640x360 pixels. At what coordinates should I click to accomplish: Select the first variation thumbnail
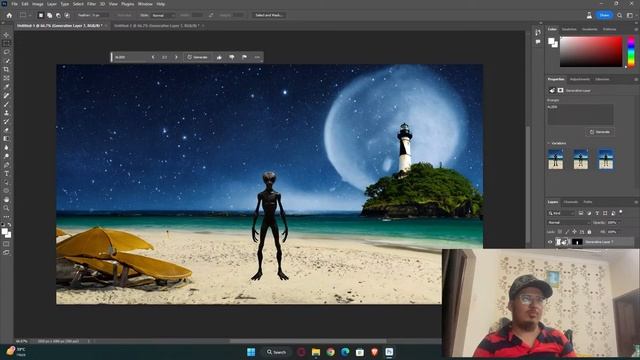tap(556, 159)
